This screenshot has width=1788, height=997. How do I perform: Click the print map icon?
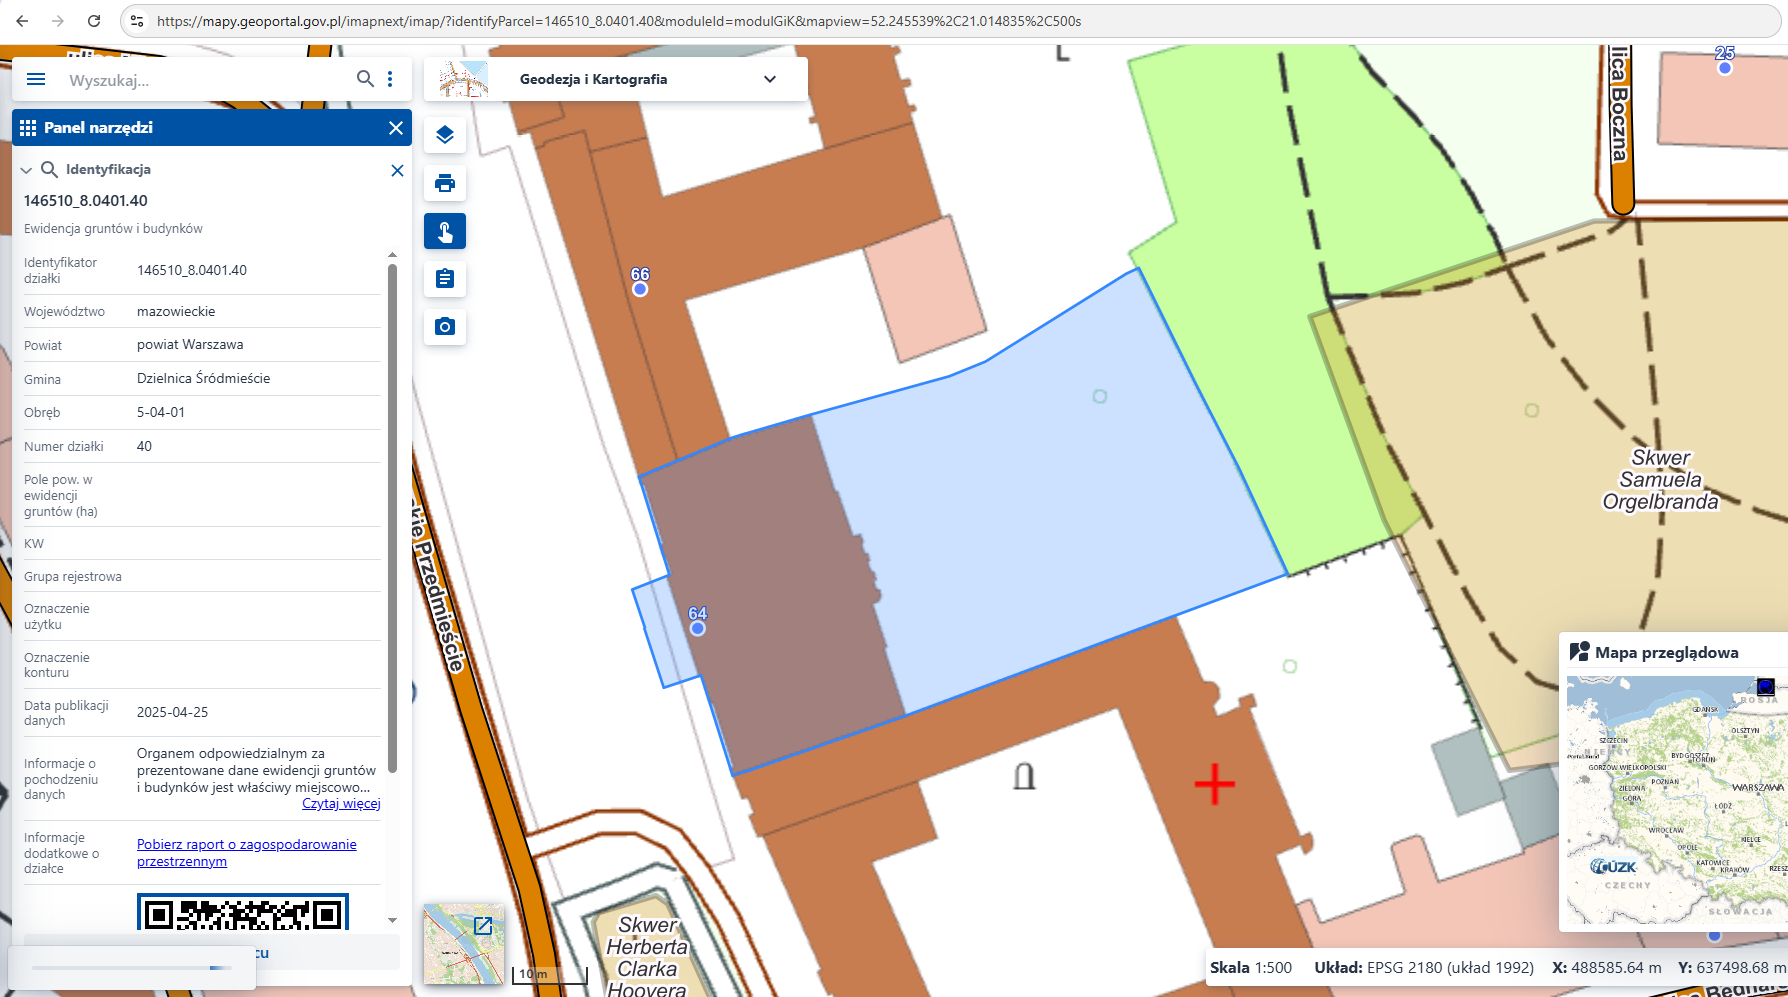(445, 183)
